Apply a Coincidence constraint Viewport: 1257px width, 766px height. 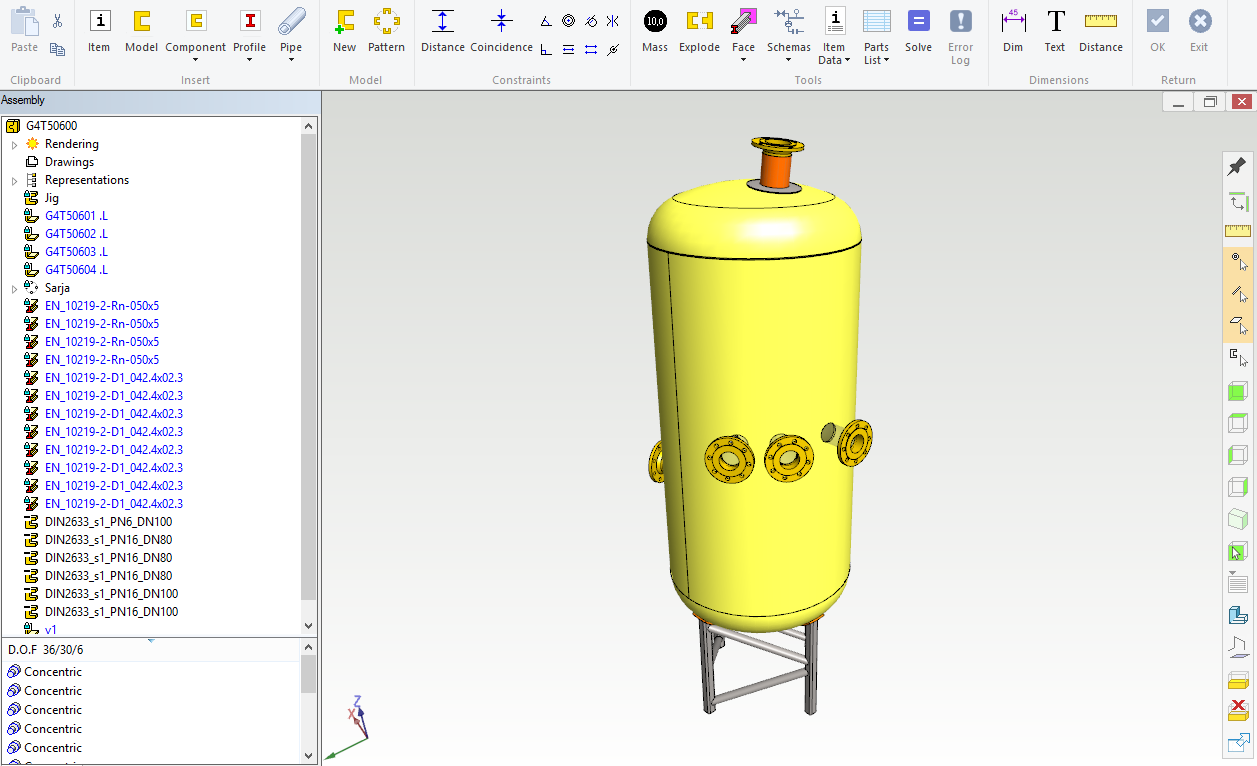pyautogui.click(x=502, y=30)
